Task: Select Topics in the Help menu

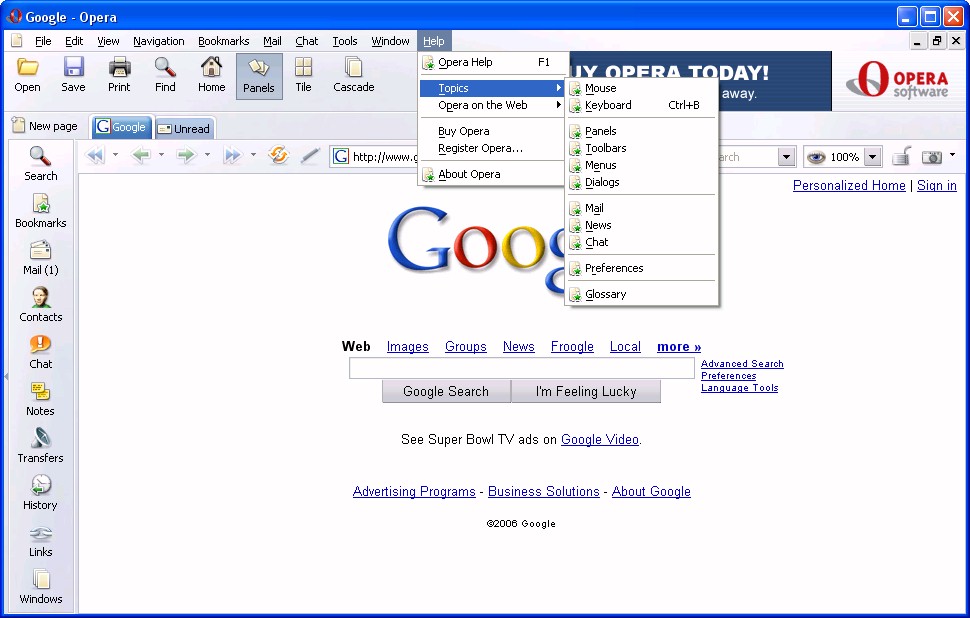Action: tap(492, 88)
